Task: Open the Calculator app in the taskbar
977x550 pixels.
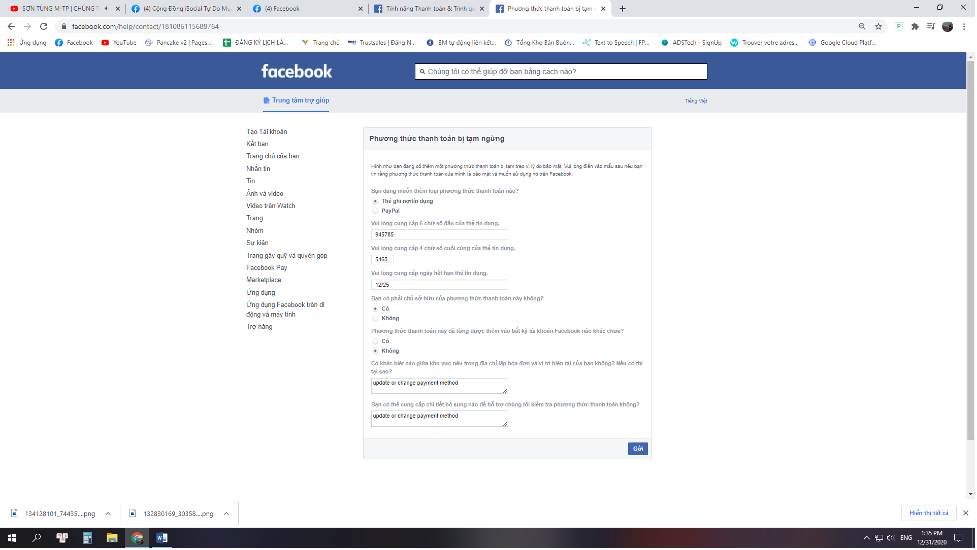Action: coord(87,538)
